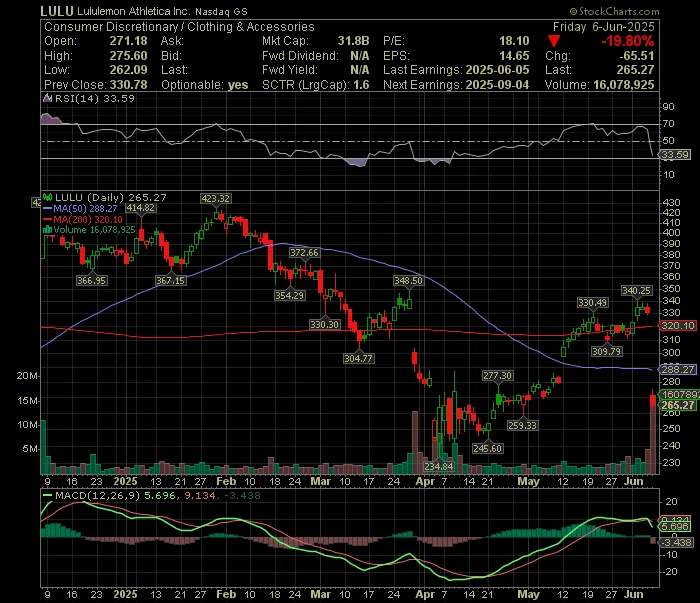Click the -19.80% percent change
700x603 pixels.
(627, 41)
